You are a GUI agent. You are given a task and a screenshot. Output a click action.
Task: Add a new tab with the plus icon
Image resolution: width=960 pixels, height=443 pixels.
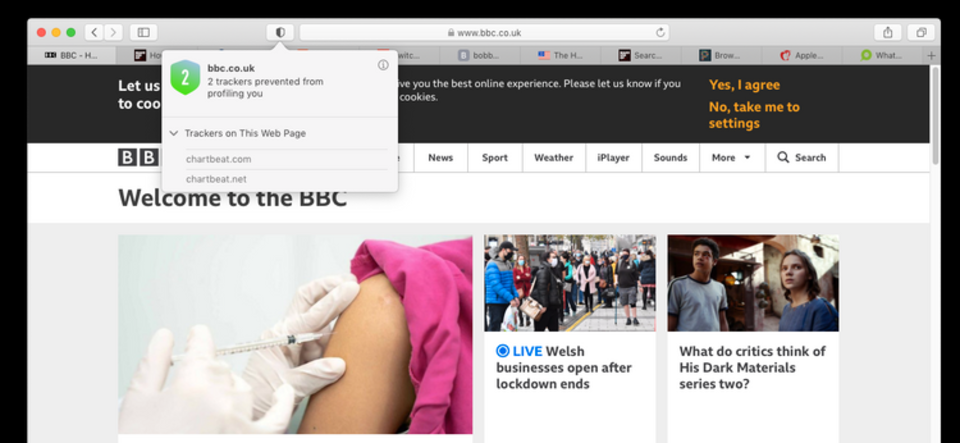932,55
